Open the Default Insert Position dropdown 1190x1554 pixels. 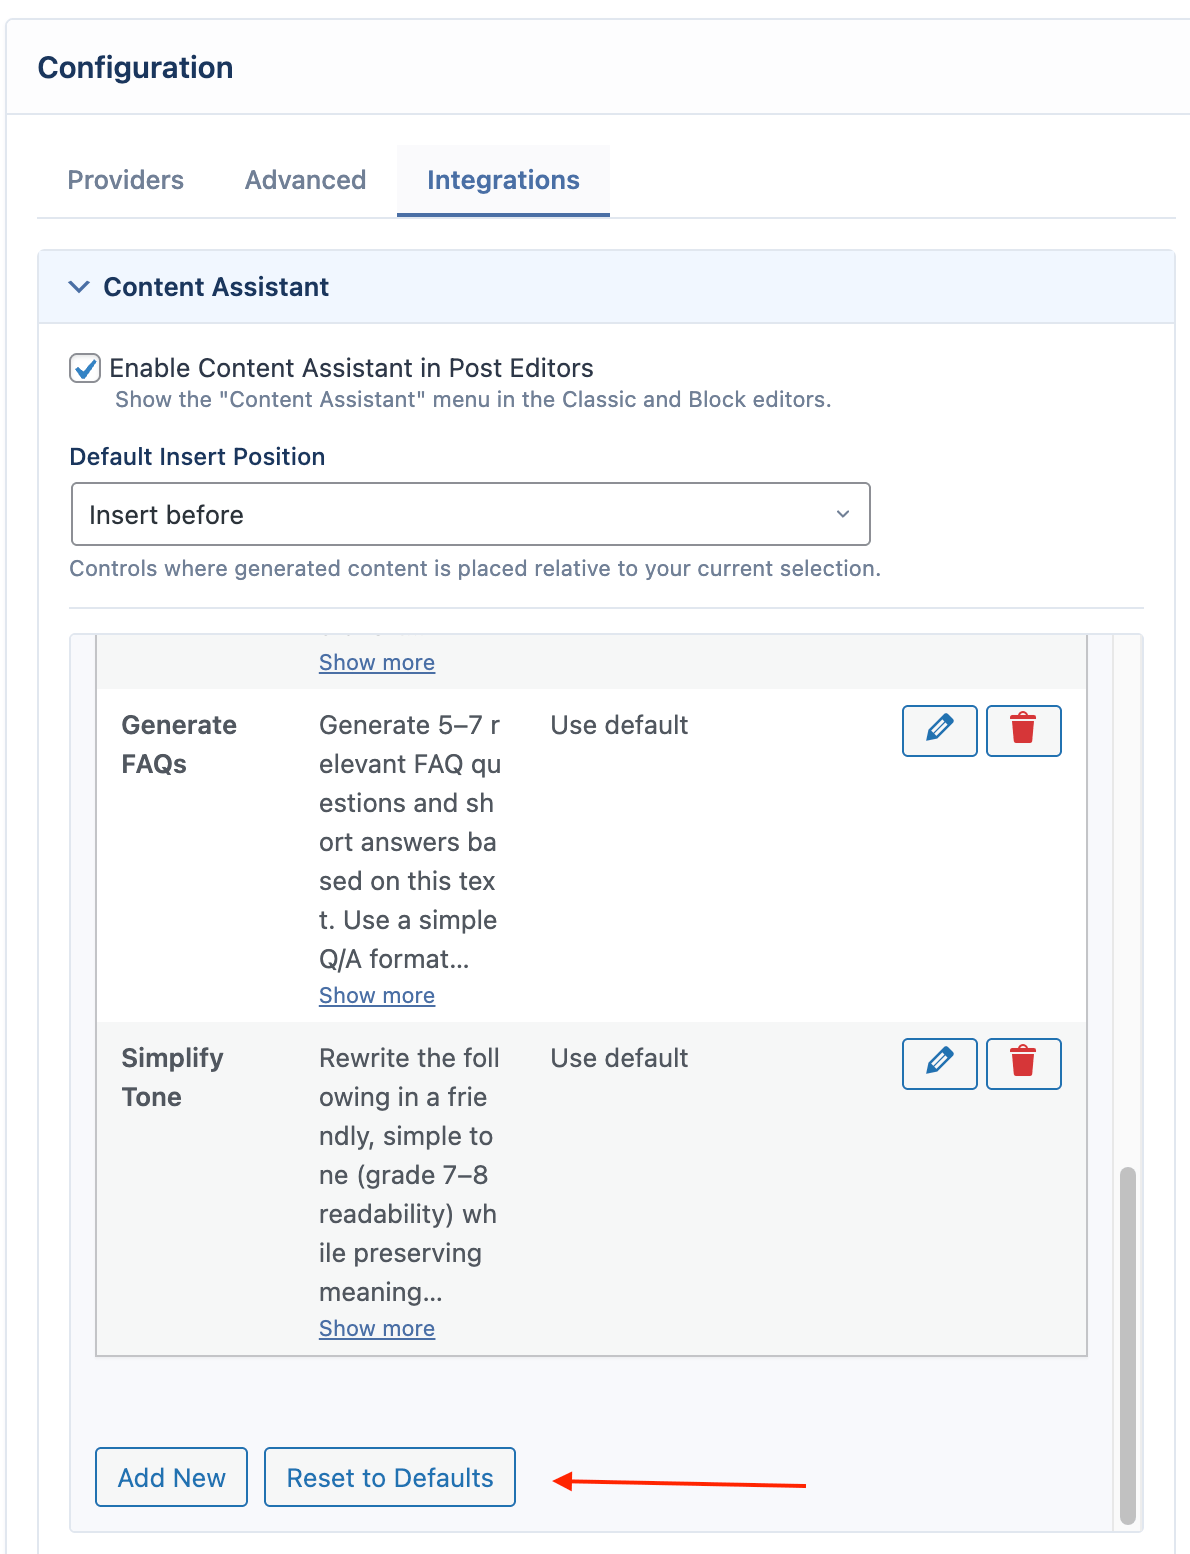point(470,514)
